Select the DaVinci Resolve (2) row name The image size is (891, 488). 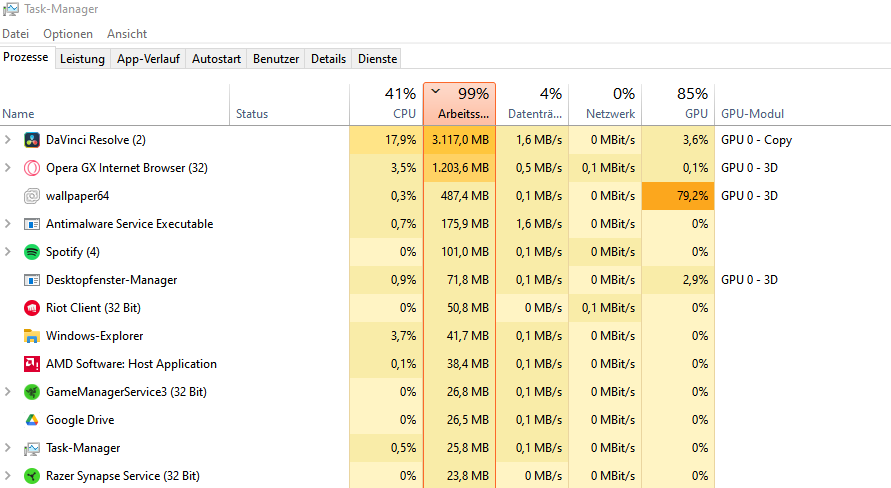[x=96, y=140]
